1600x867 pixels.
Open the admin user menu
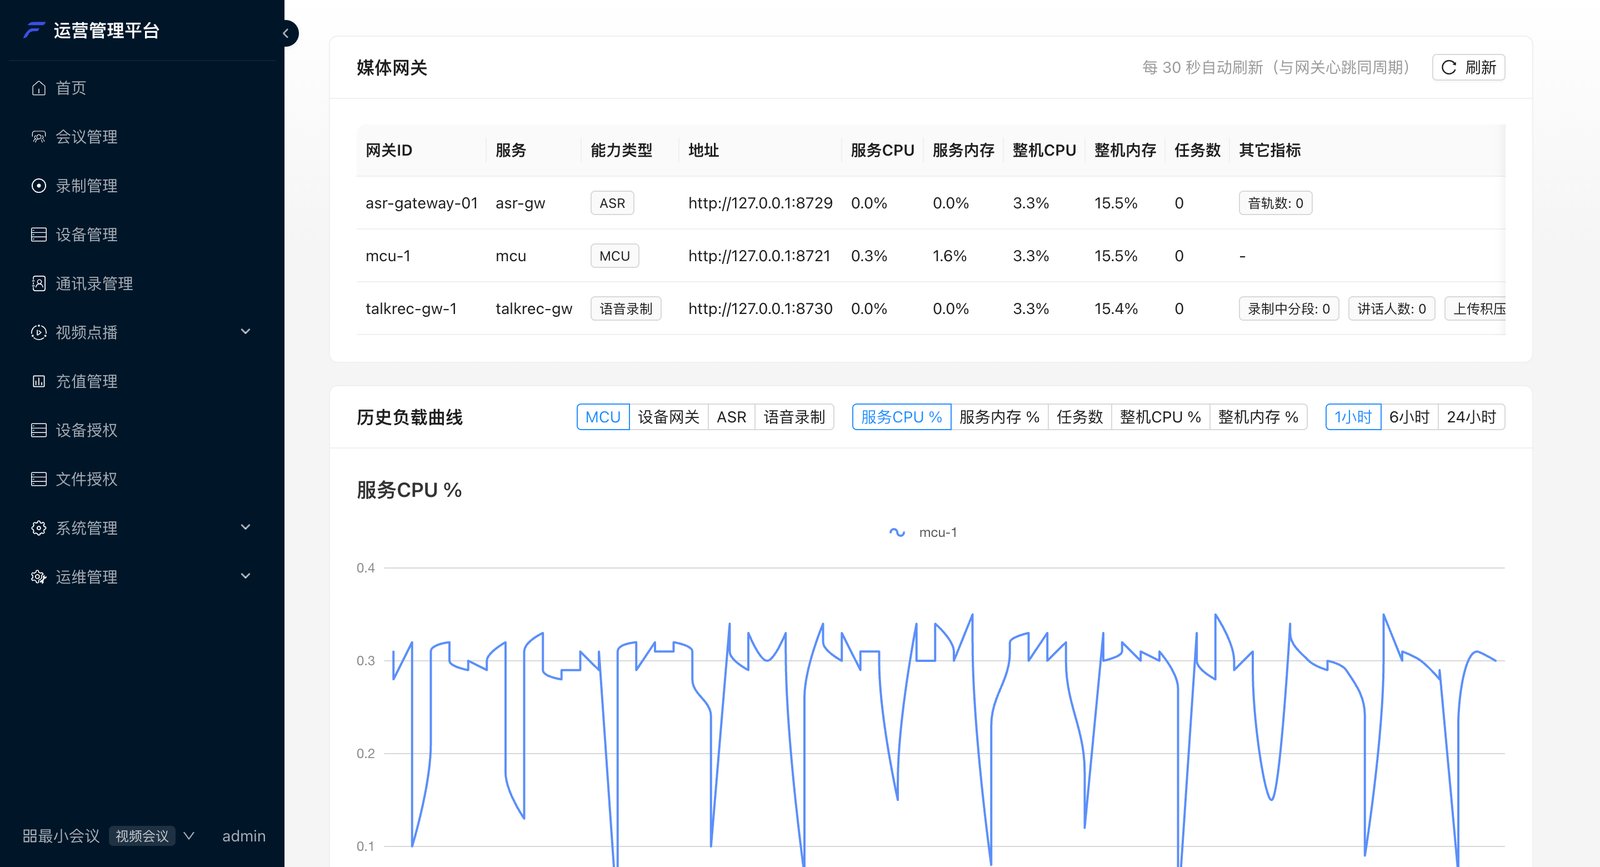[x=244, y=836]
